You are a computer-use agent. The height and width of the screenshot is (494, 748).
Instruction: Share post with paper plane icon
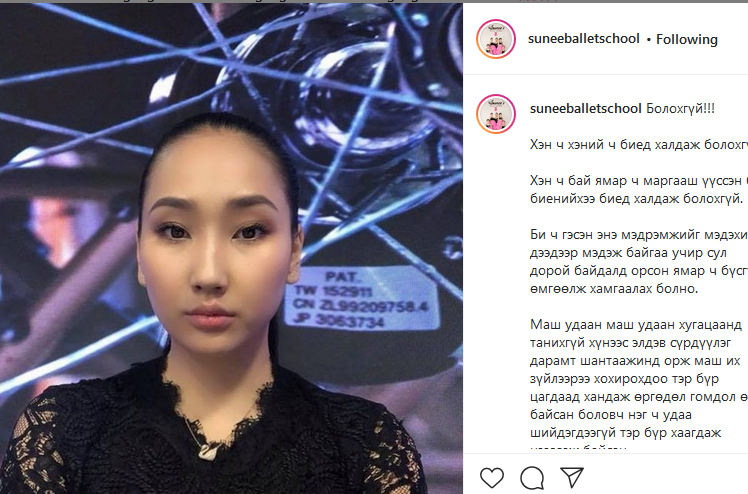[x=572, y=477]
